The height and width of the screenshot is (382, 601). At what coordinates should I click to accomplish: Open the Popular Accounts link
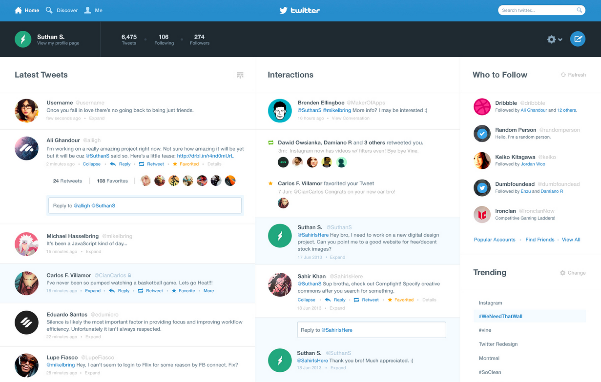pos(494,240)
